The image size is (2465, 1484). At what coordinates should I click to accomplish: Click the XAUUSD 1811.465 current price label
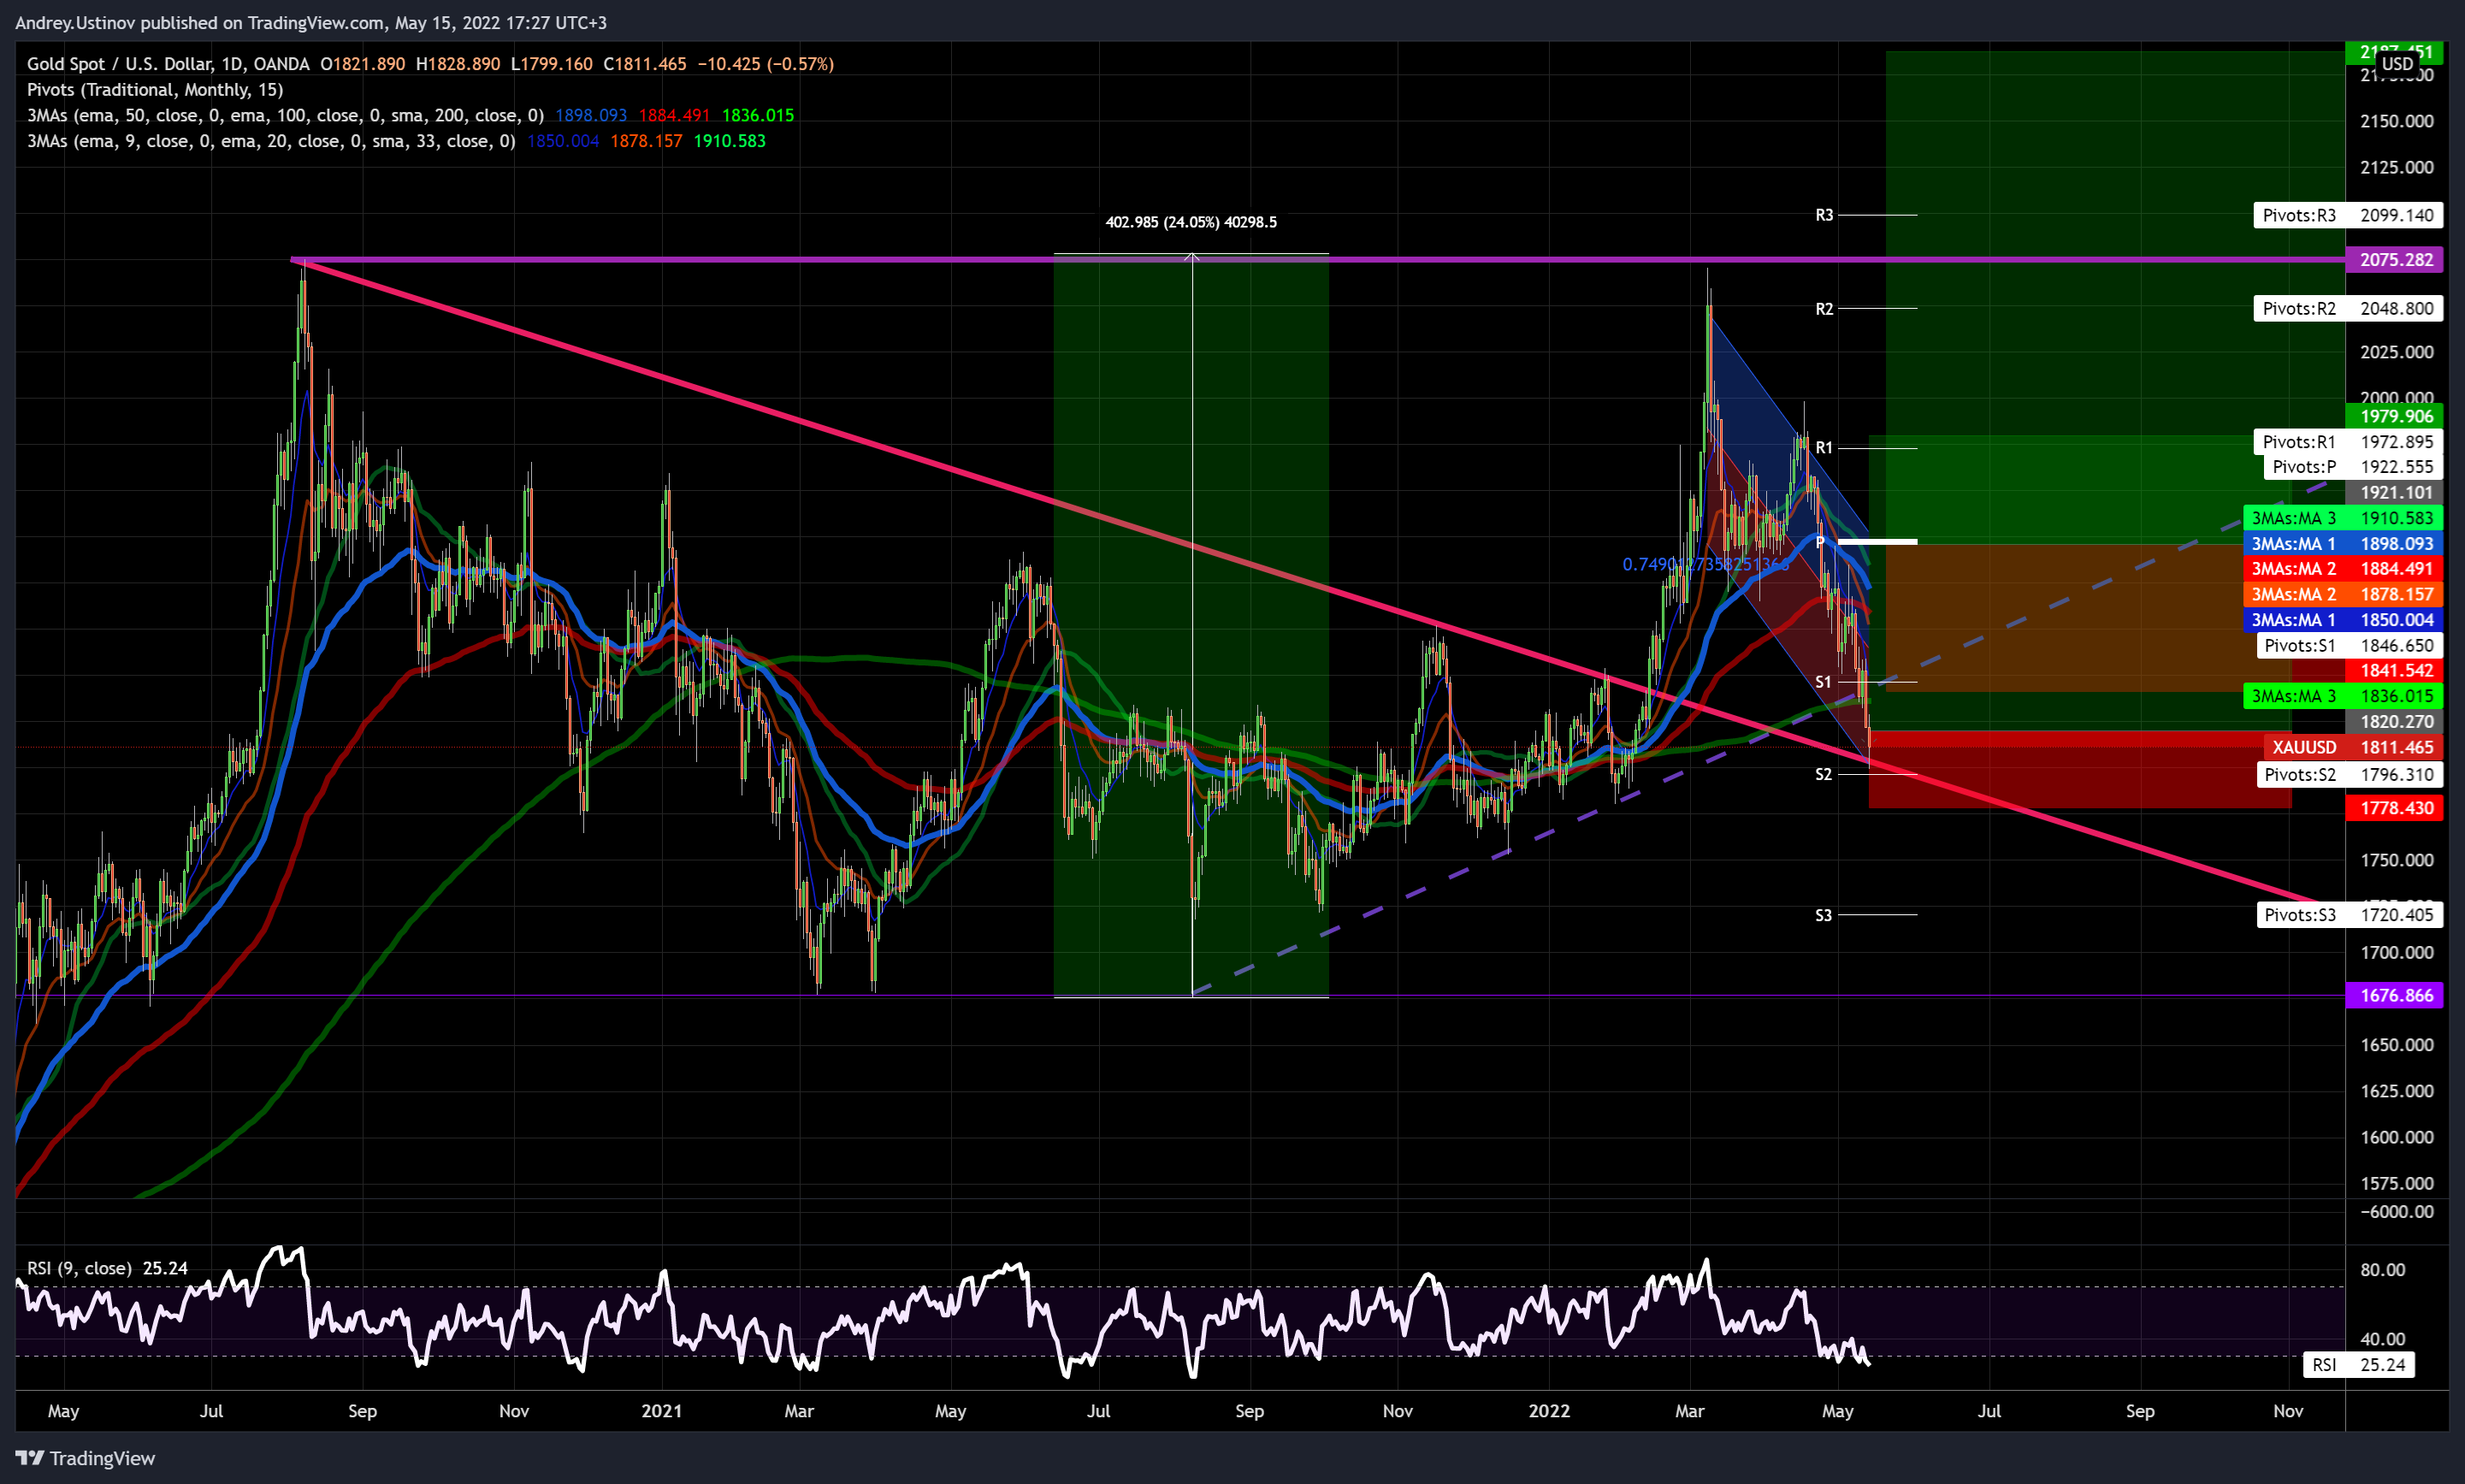coord(2353,747)
